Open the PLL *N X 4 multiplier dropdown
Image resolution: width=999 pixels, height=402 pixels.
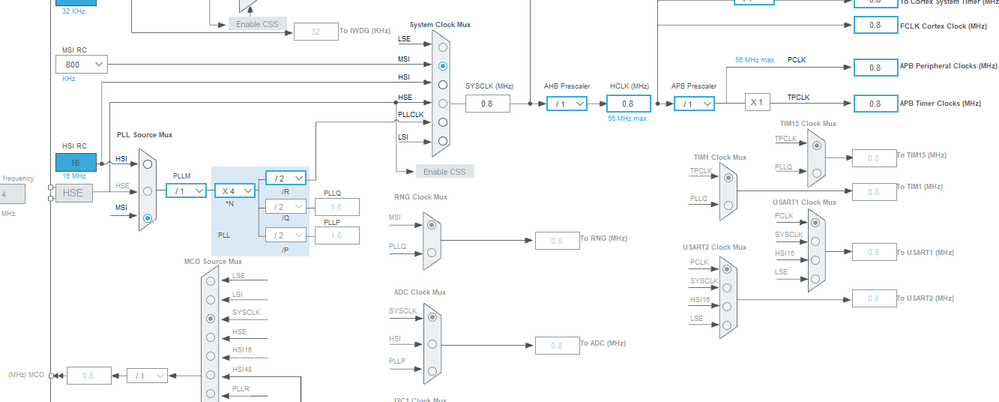tap(235, 190)
